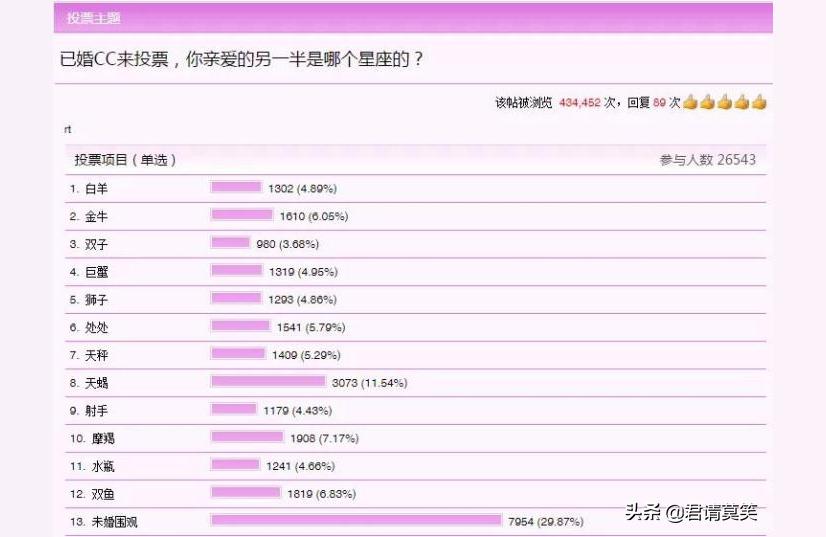The height and width of the screenshot is (537, 826).
Task: Select the 水瓶 option label
Action: [x=101, y=466]
